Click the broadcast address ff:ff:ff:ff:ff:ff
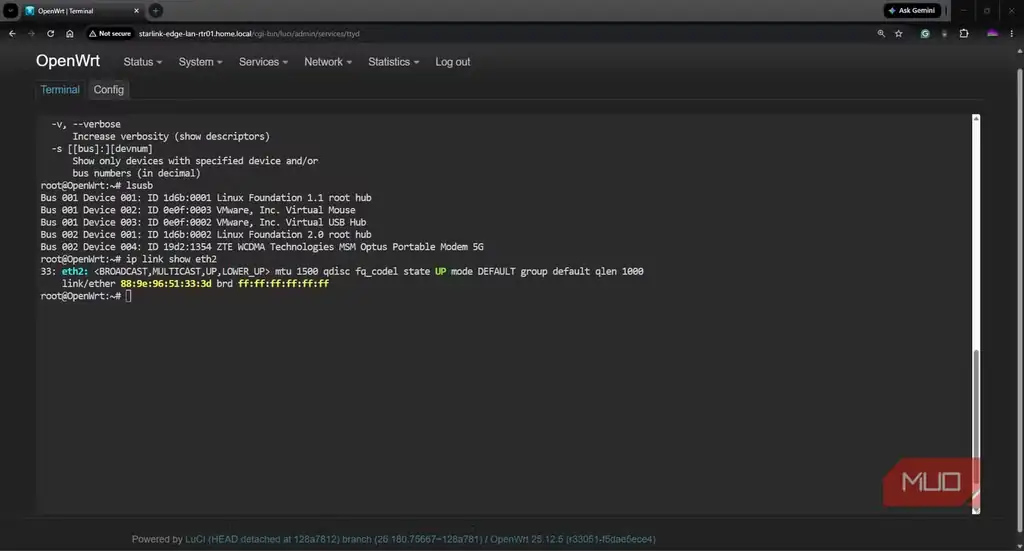This screenshot has width=1024, height=551. (283, 283)
